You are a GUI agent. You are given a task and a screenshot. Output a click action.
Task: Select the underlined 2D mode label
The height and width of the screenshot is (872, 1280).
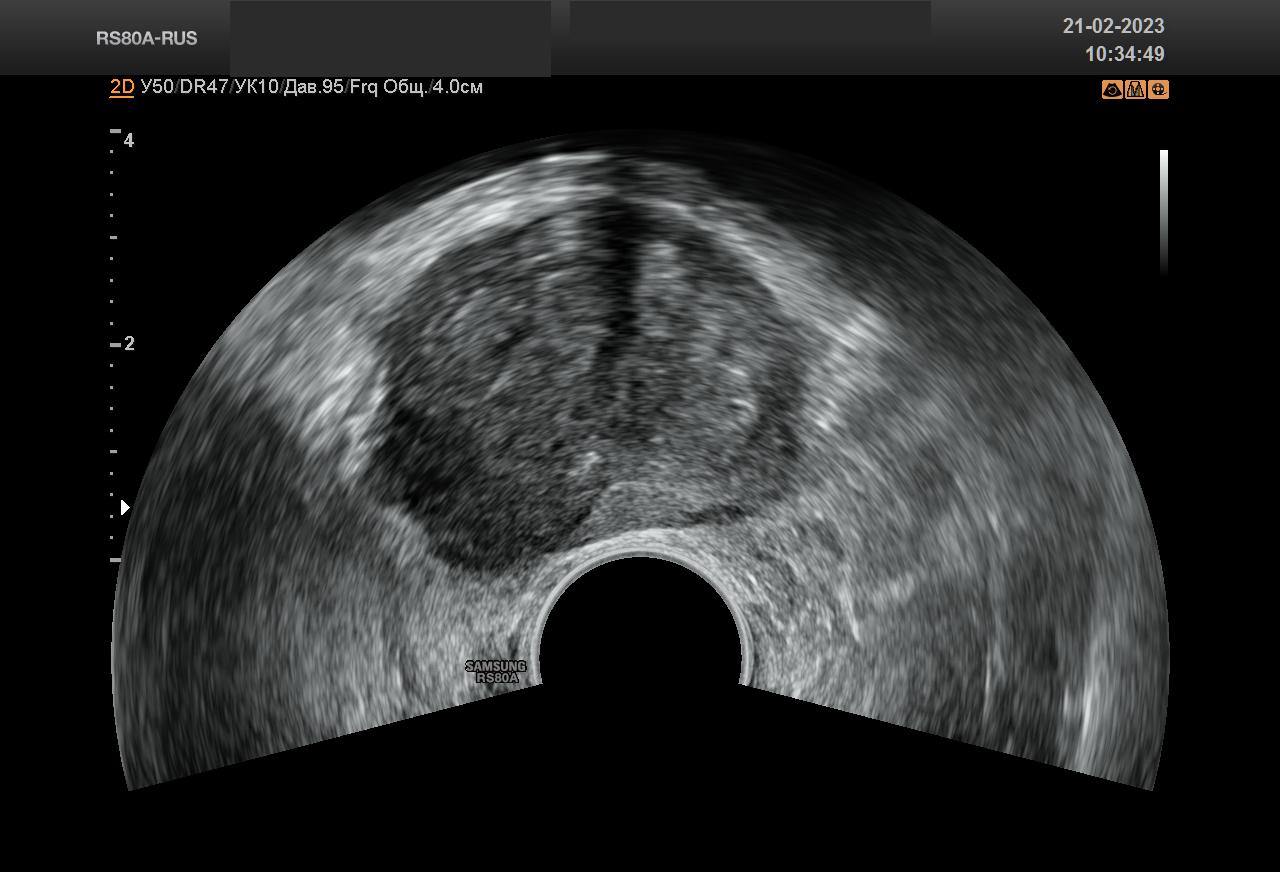pyautogui.click(x=121, y=87)
